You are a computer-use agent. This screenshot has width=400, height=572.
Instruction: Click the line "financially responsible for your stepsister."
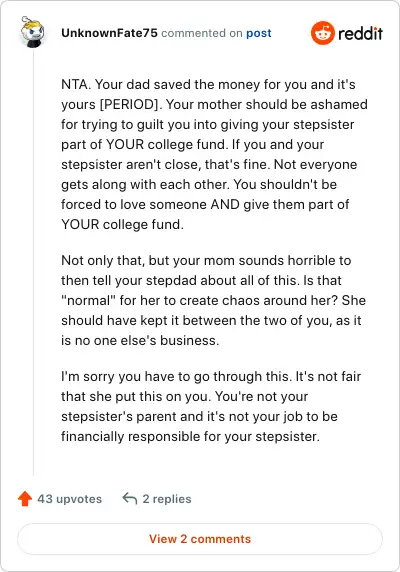point(190,436)
